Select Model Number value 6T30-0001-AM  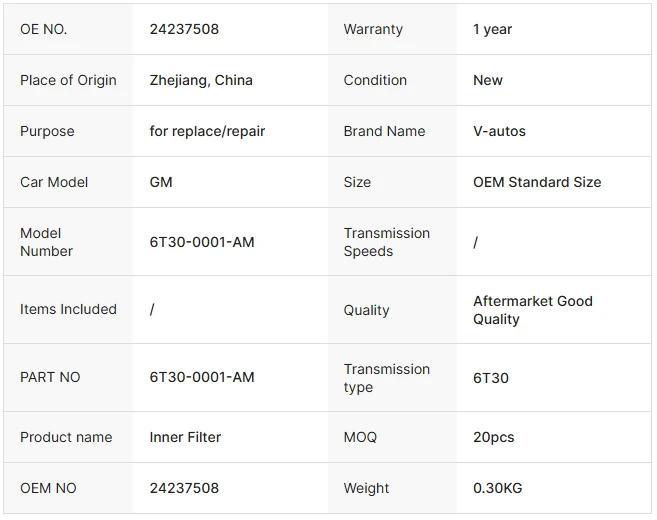coord(202,242)
